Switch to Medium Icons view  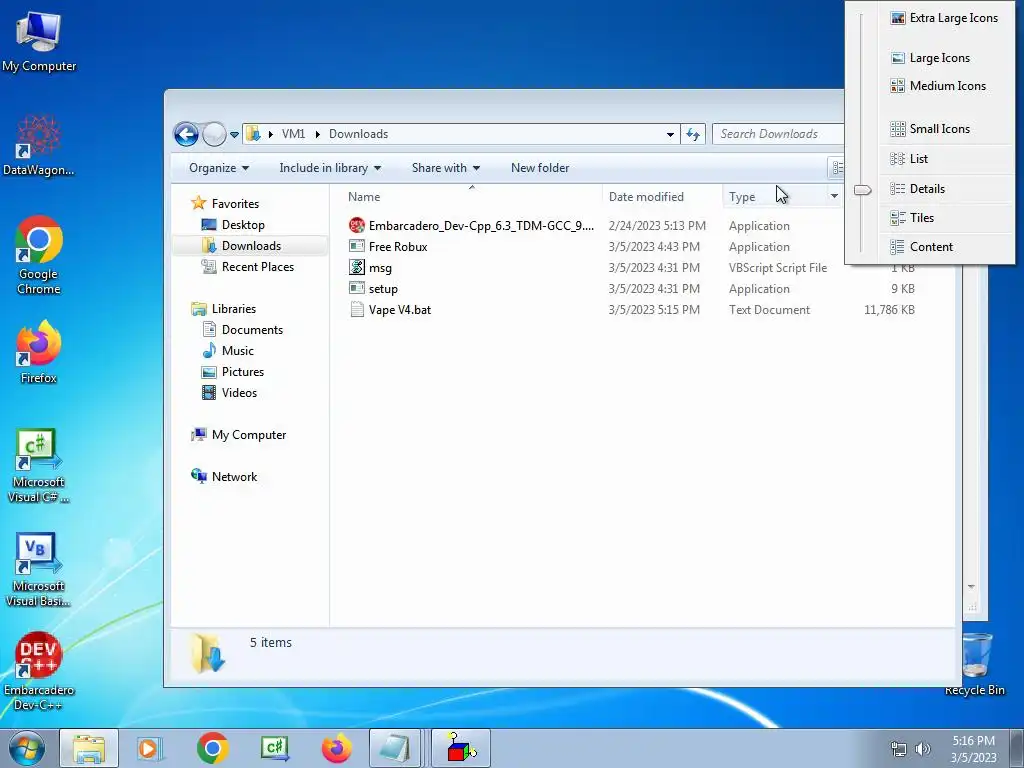[x=938, y=86]
